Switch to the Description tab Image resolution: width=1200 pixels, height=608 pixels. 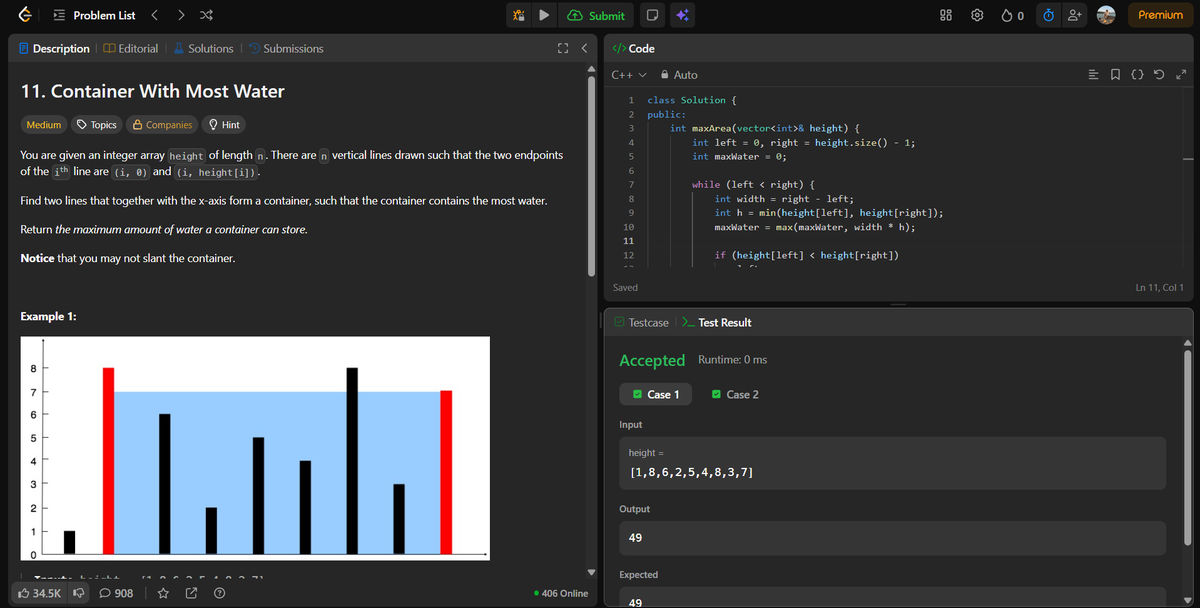[54, 48]
